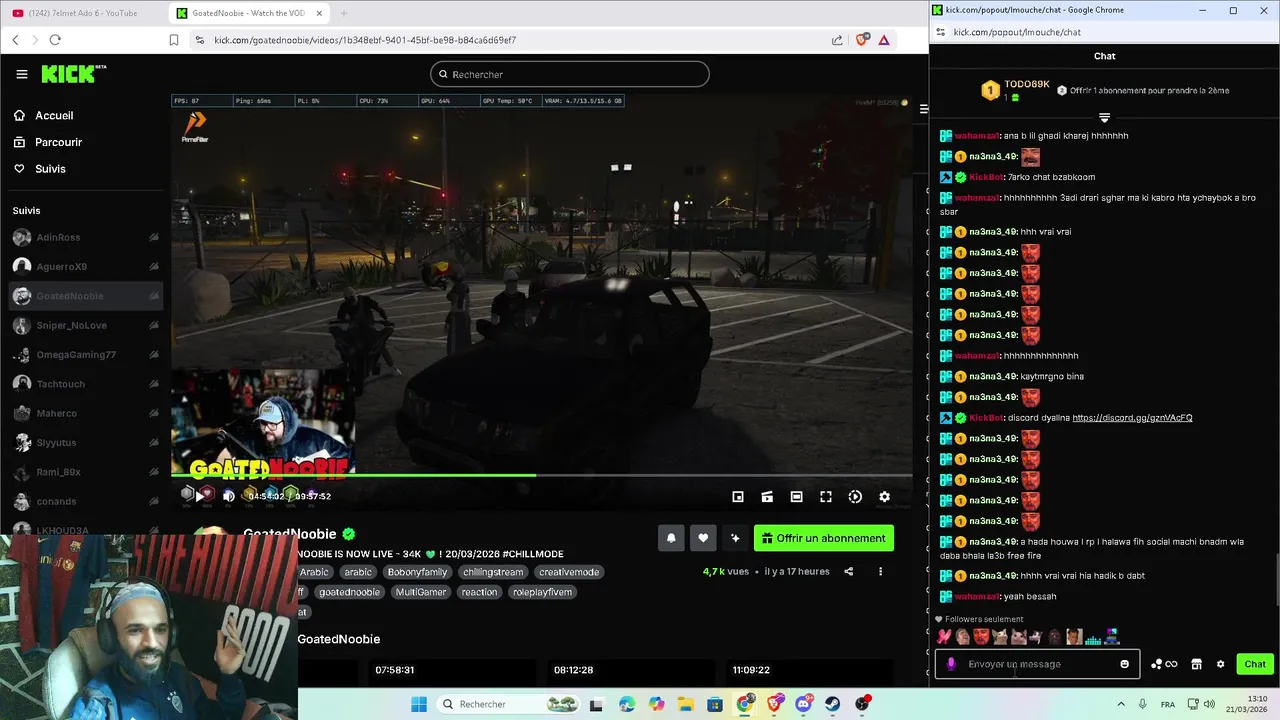Image resolution: width=1280 pixels, height=720 pixels.
Task: Open playback speed control
Action: tap(855, 497)
